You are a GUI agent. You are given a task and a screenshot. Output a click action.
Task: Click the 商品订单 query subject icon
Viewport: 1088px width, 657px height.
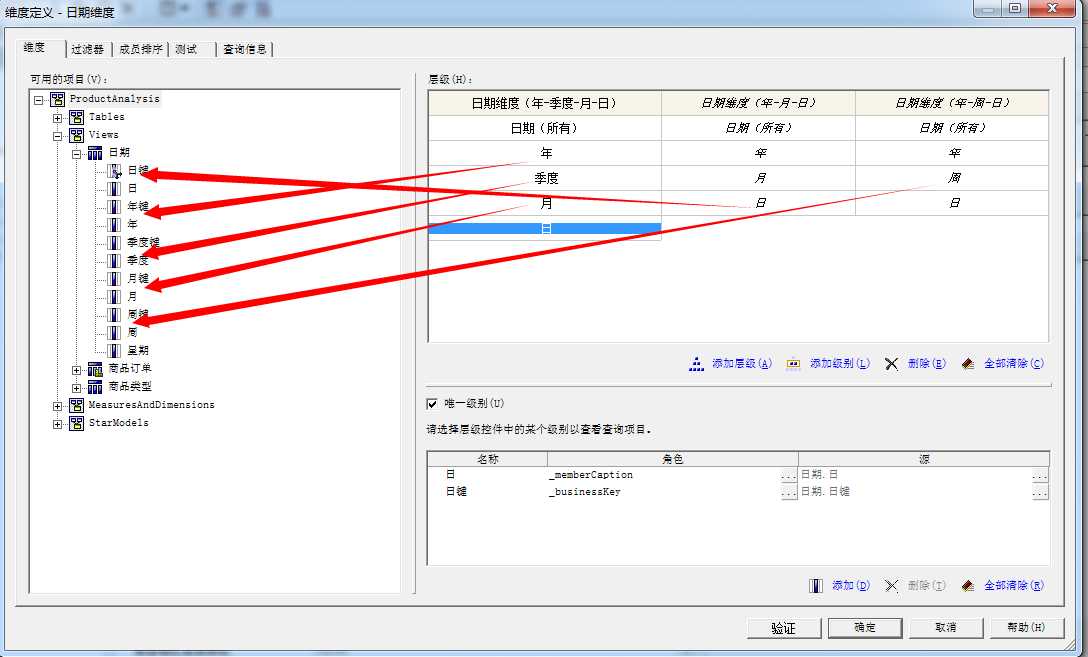[x=95, y=369]
